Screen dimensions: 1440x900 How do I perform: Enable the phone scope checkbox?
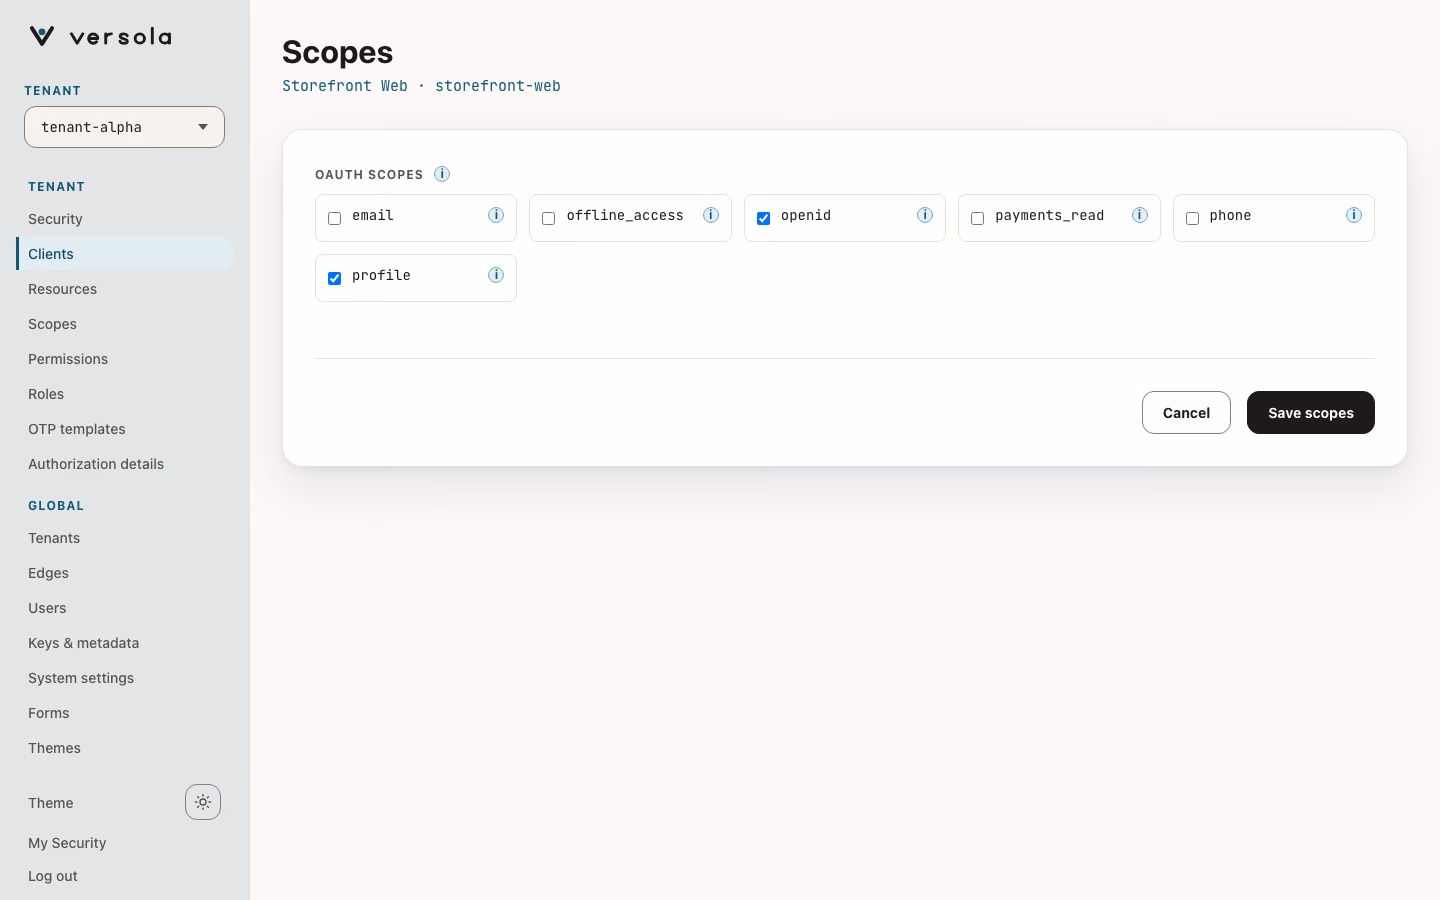tap(1193, 218)
